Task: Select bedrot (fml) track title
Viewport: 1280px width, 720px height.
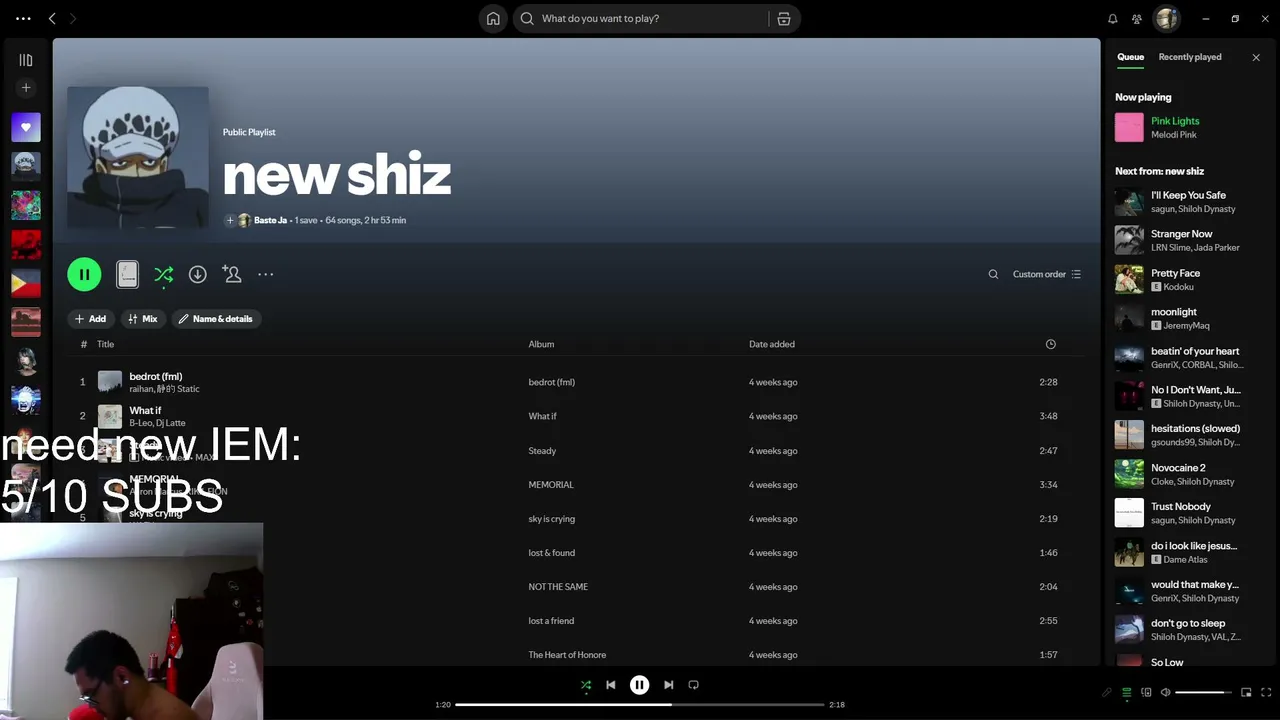Action: click(x=156, y=376)
